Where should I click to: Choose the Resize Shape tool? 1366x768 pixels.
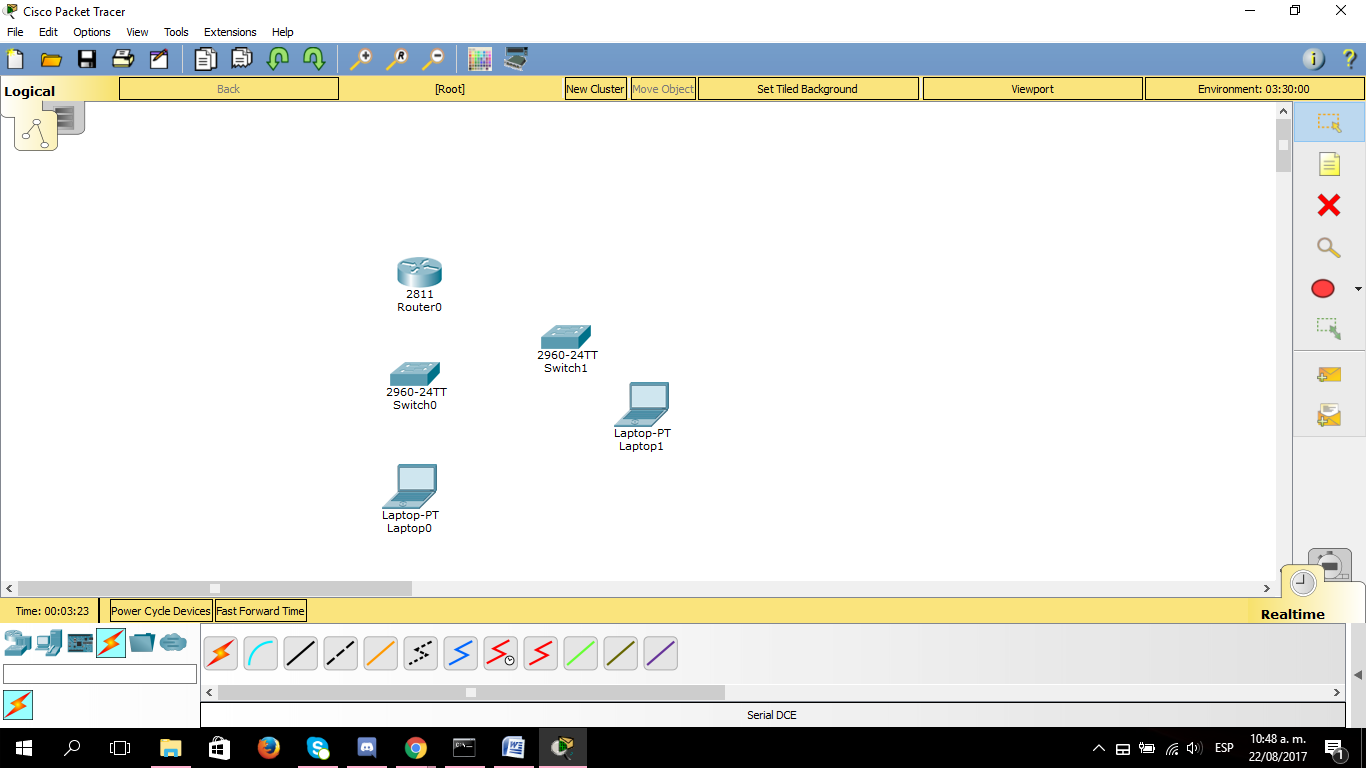point(1328,329)
